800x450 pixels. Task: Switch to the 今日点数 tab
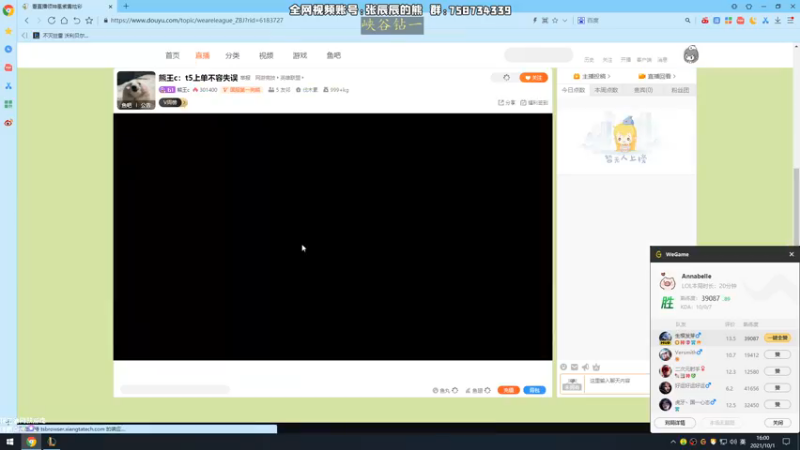[x=573, y=90]
